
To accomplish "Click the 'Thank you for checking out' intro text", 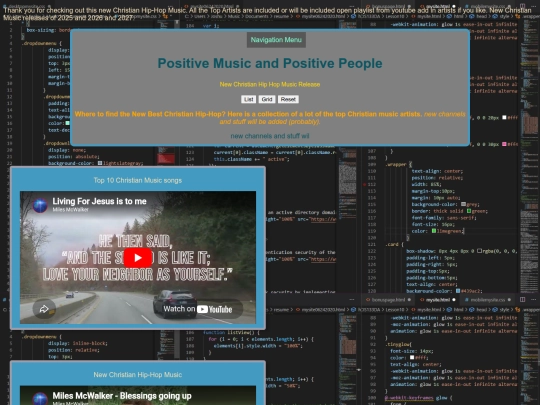I will pyautogui.click(x=267, y=14).
